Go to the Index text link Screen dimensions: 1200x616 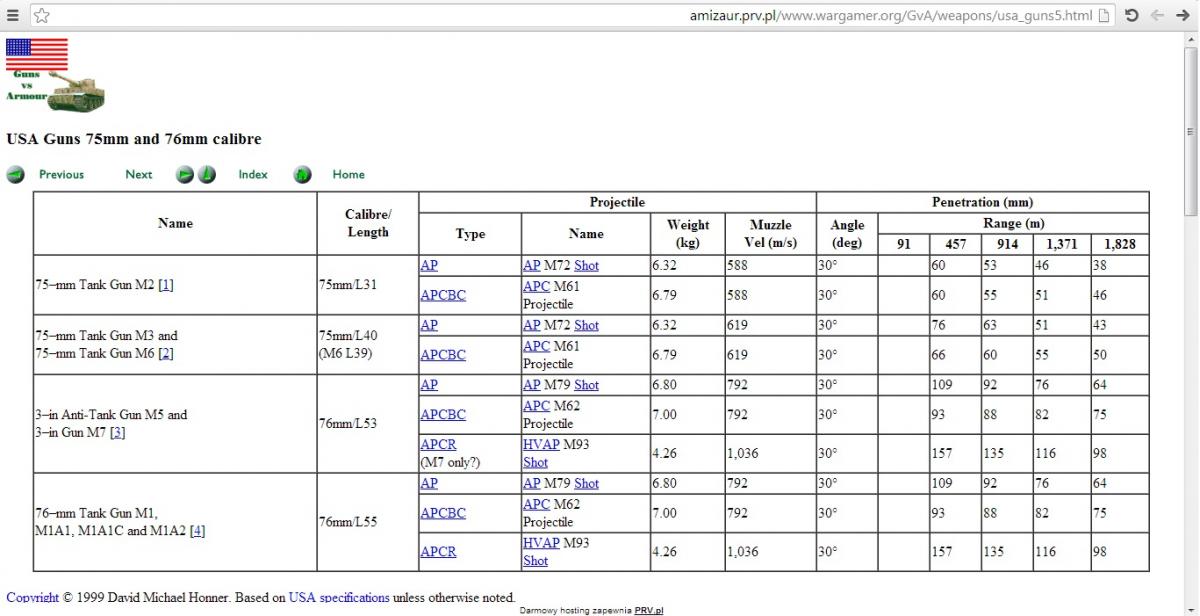pyautogui.click(x=253, y=175)
